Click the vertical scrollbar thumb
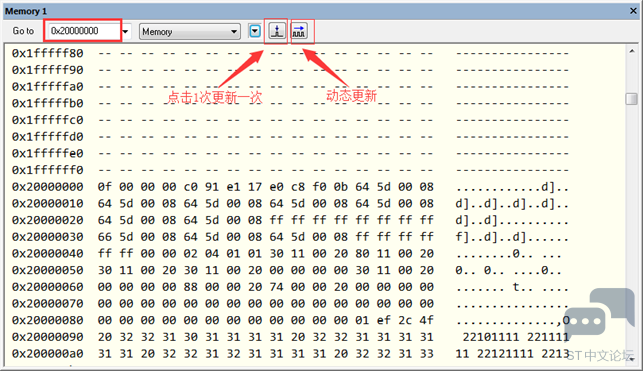This screenshot has height=371, width=643. click(632, 99)
